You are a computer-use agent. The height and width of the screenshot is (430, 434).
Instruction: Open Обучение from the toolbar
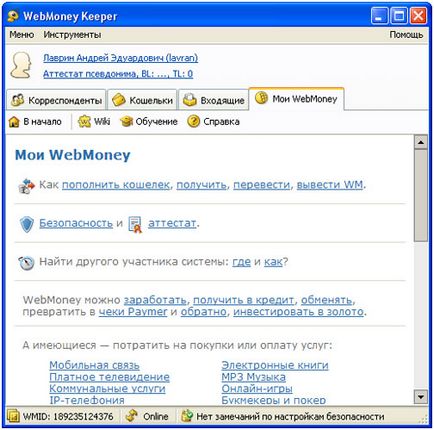coord(149,122)
